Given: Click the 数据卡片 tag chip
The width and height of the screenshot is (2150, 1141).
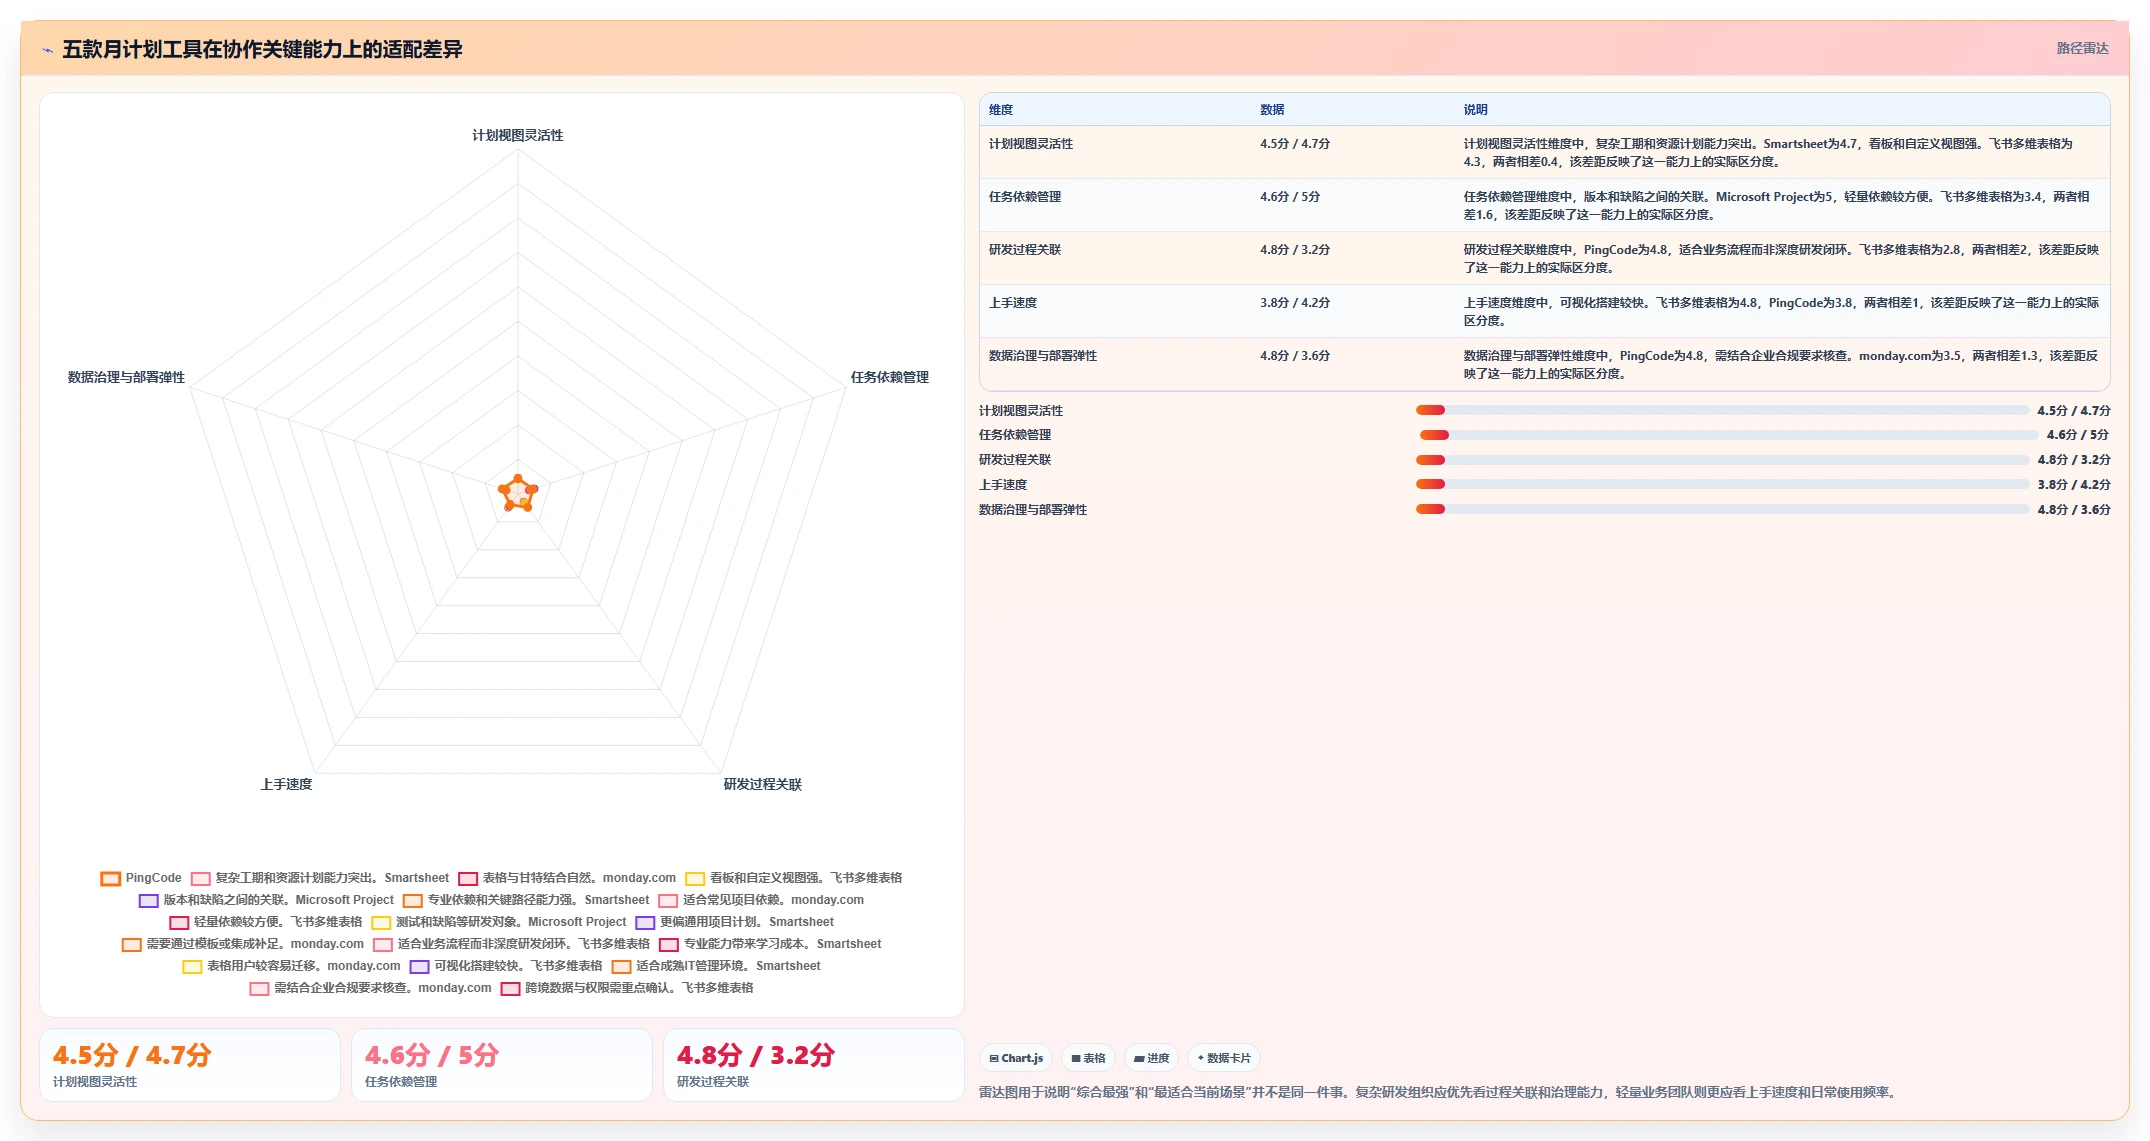Looking at the screenshot, I should pyautogui.click(x=1224, y=1058).
